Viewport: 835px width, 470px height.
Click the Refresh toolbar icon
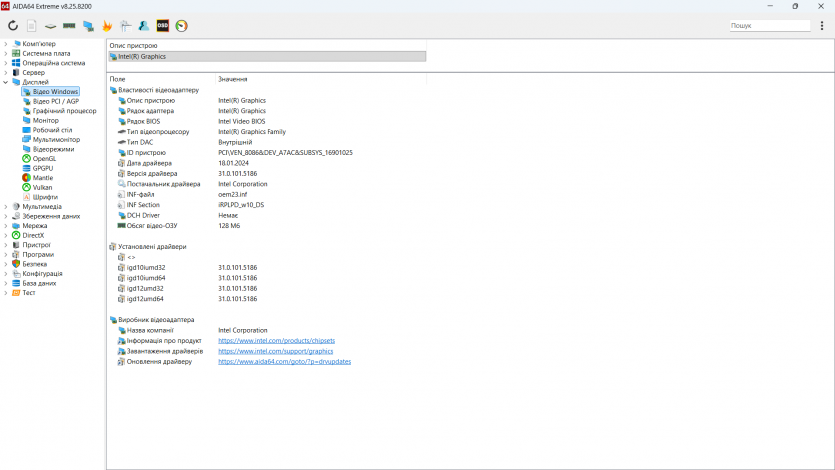coord(13,26)
